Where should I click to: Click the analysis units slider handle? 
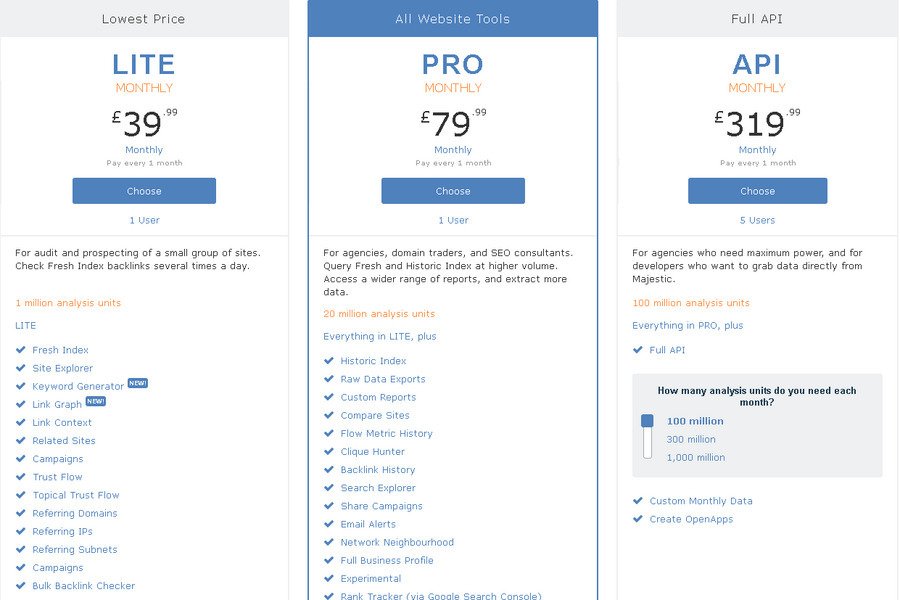(x=647, y=421)
